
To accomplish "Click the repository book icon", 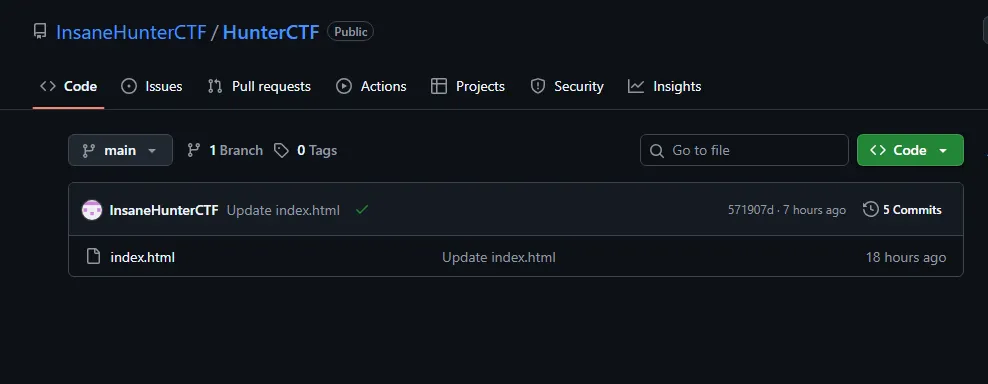I will [40, 32].
